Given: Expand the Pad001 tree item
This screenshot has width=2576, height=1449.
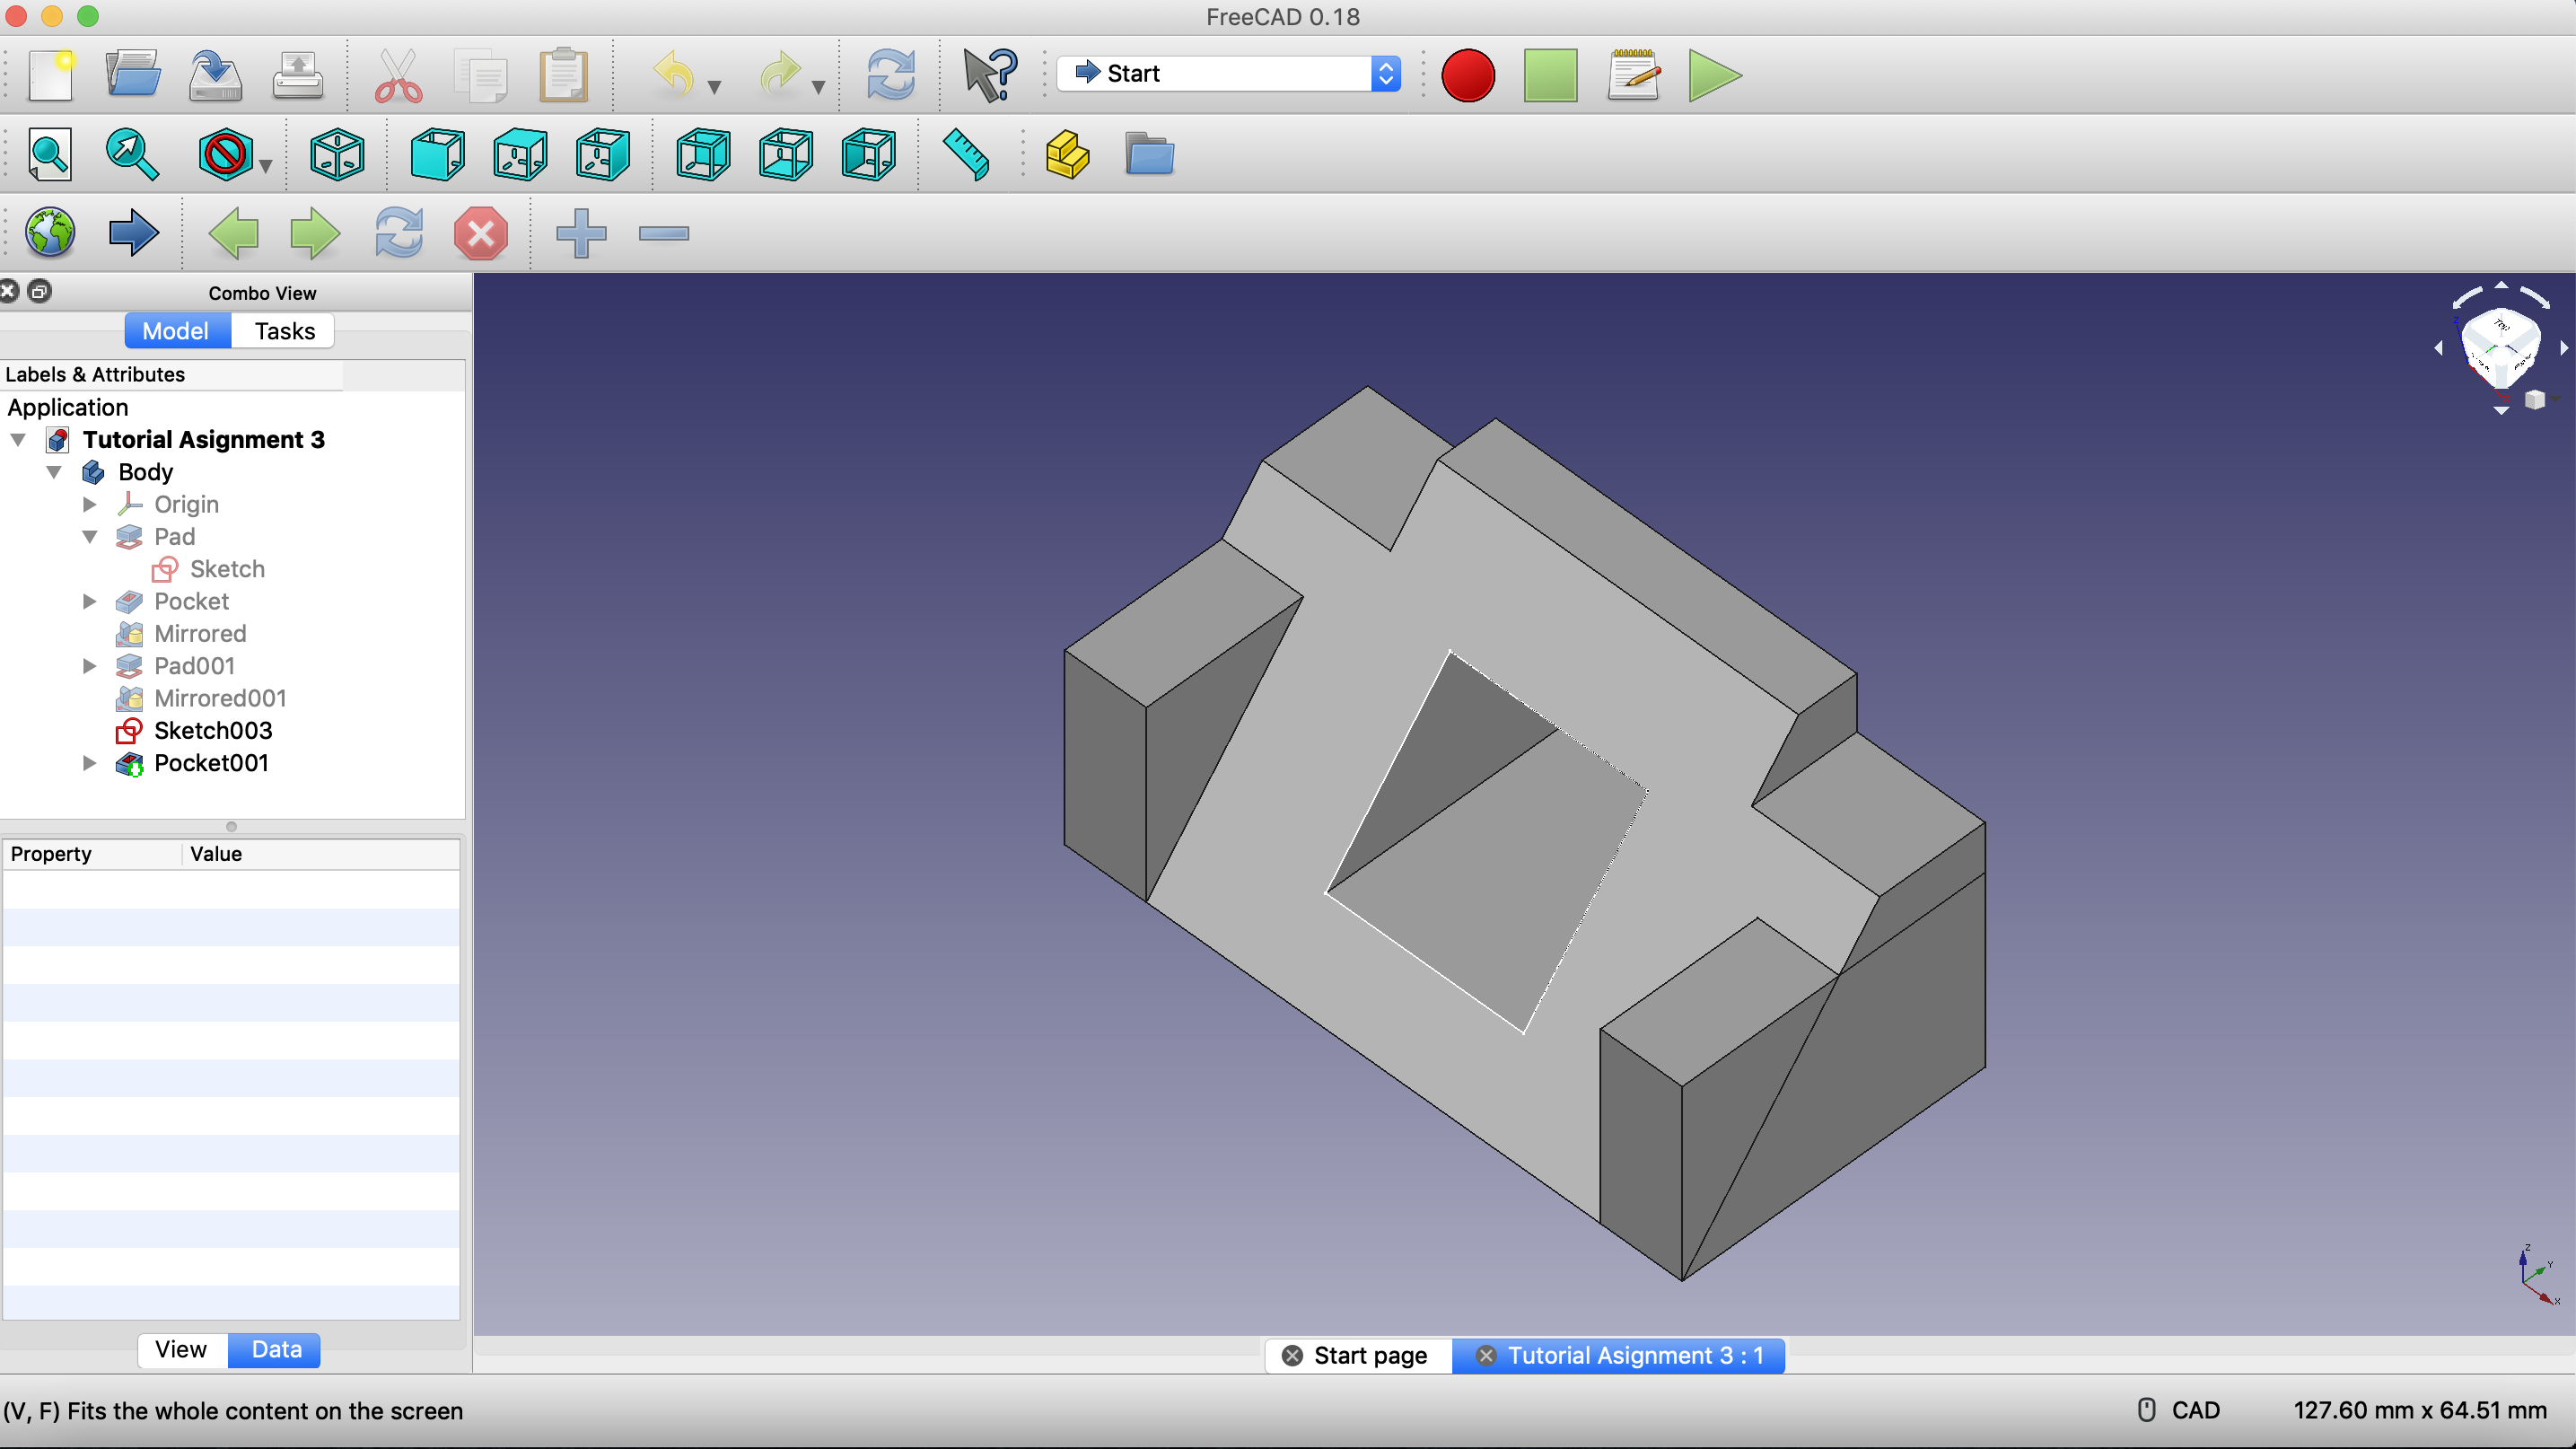Looking at the screenshot, I should pos(90,667).
